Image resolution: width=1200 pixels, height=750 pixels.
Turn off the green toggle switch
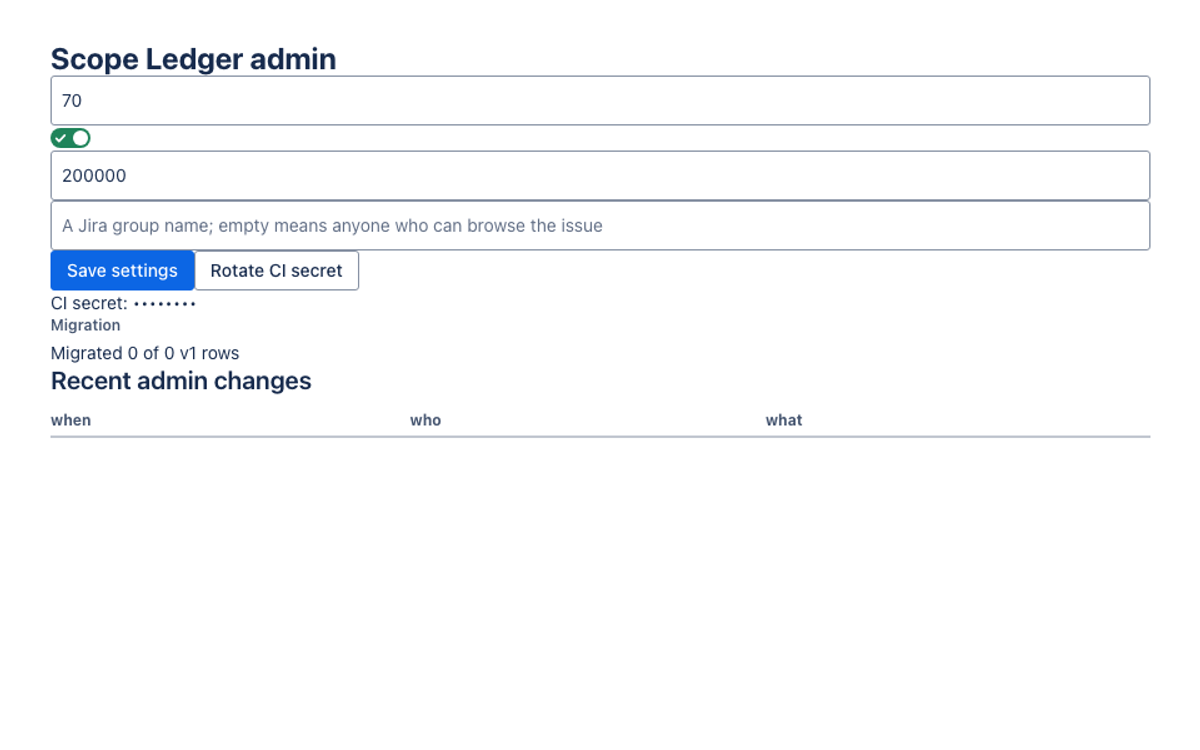click(x=71, y=138)
